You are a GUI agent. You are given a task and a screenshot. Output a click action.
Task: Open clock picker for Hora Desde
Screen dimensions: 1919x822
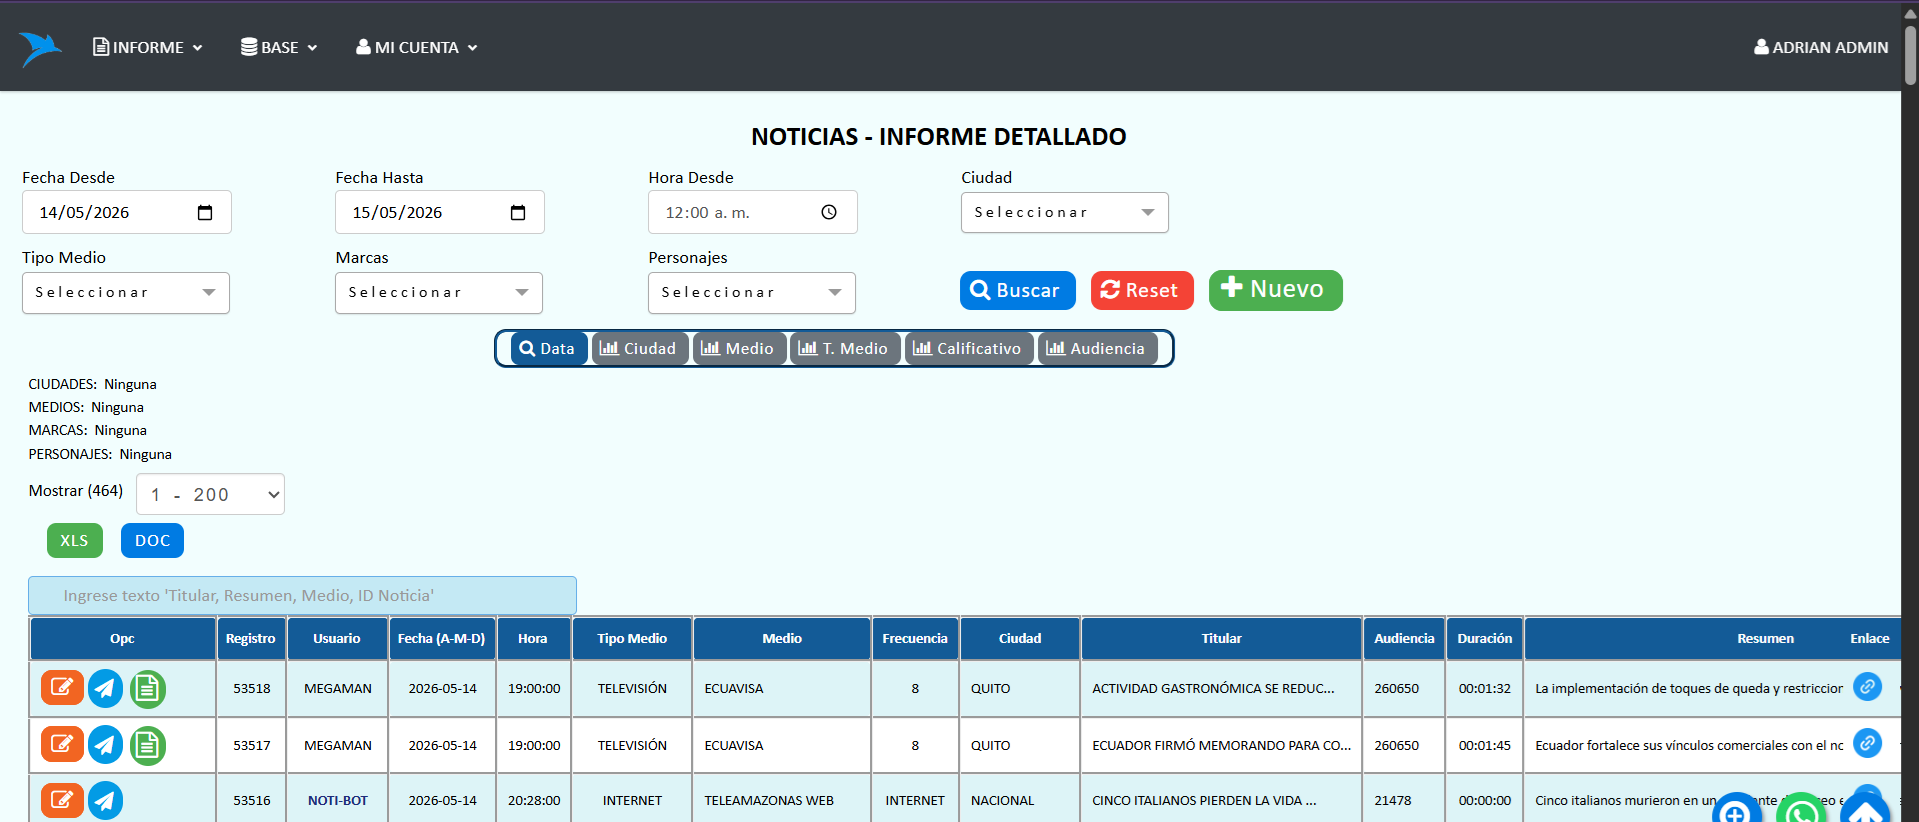[x=829, y=212]
